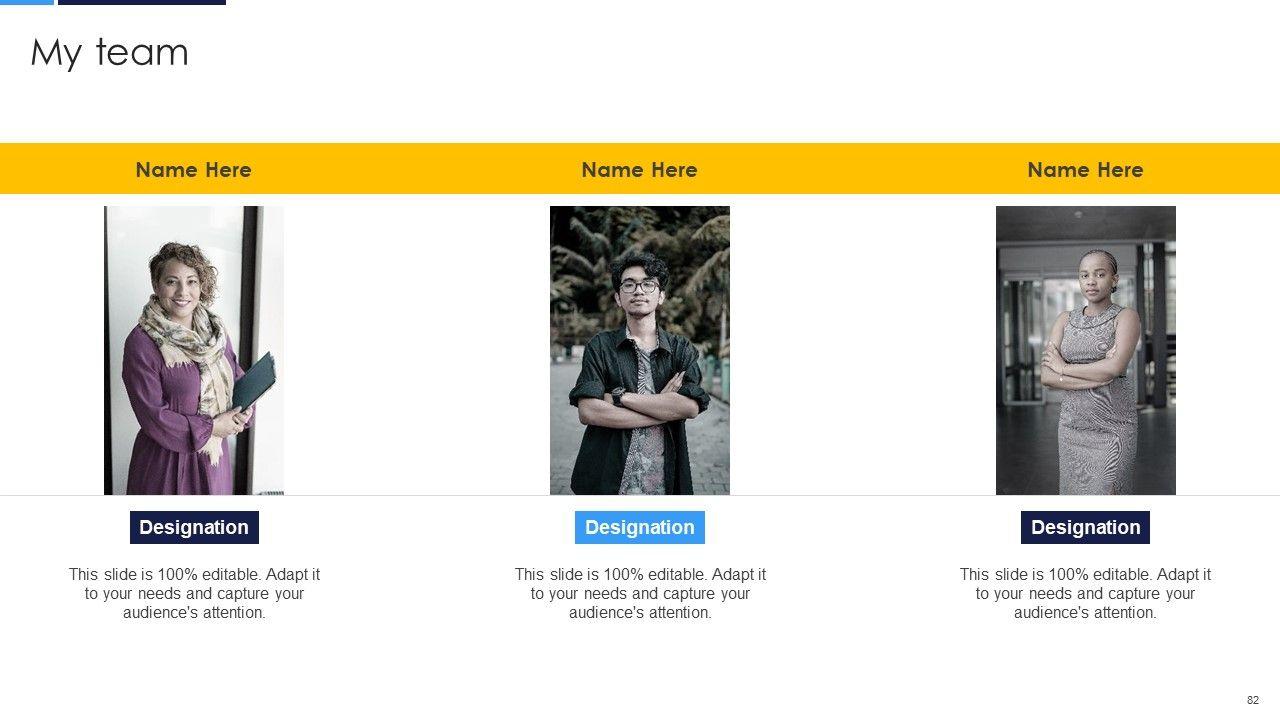Select the right description text block

click(1085, 593)
